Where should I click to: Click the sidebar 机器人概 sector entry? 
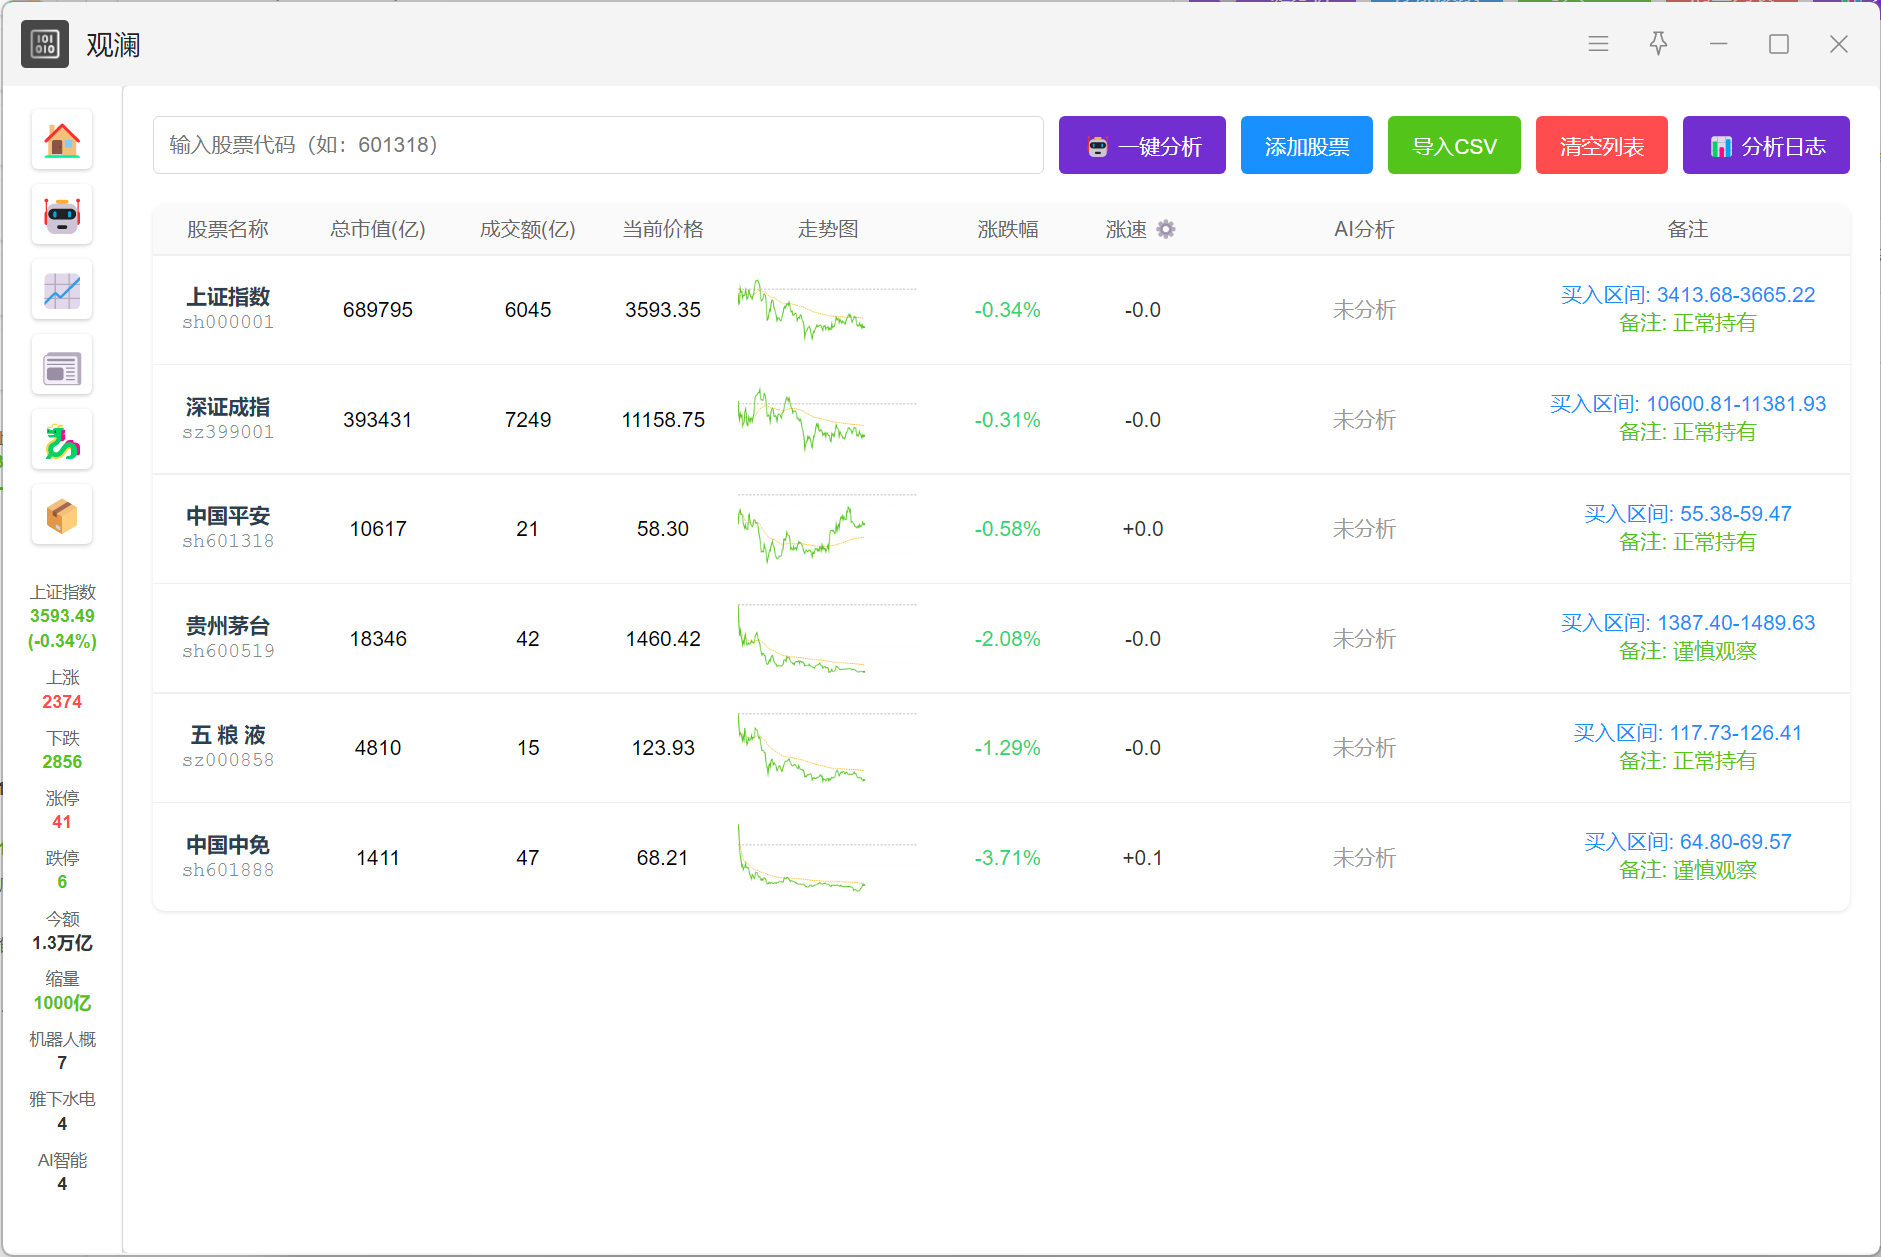point(62,1051)
